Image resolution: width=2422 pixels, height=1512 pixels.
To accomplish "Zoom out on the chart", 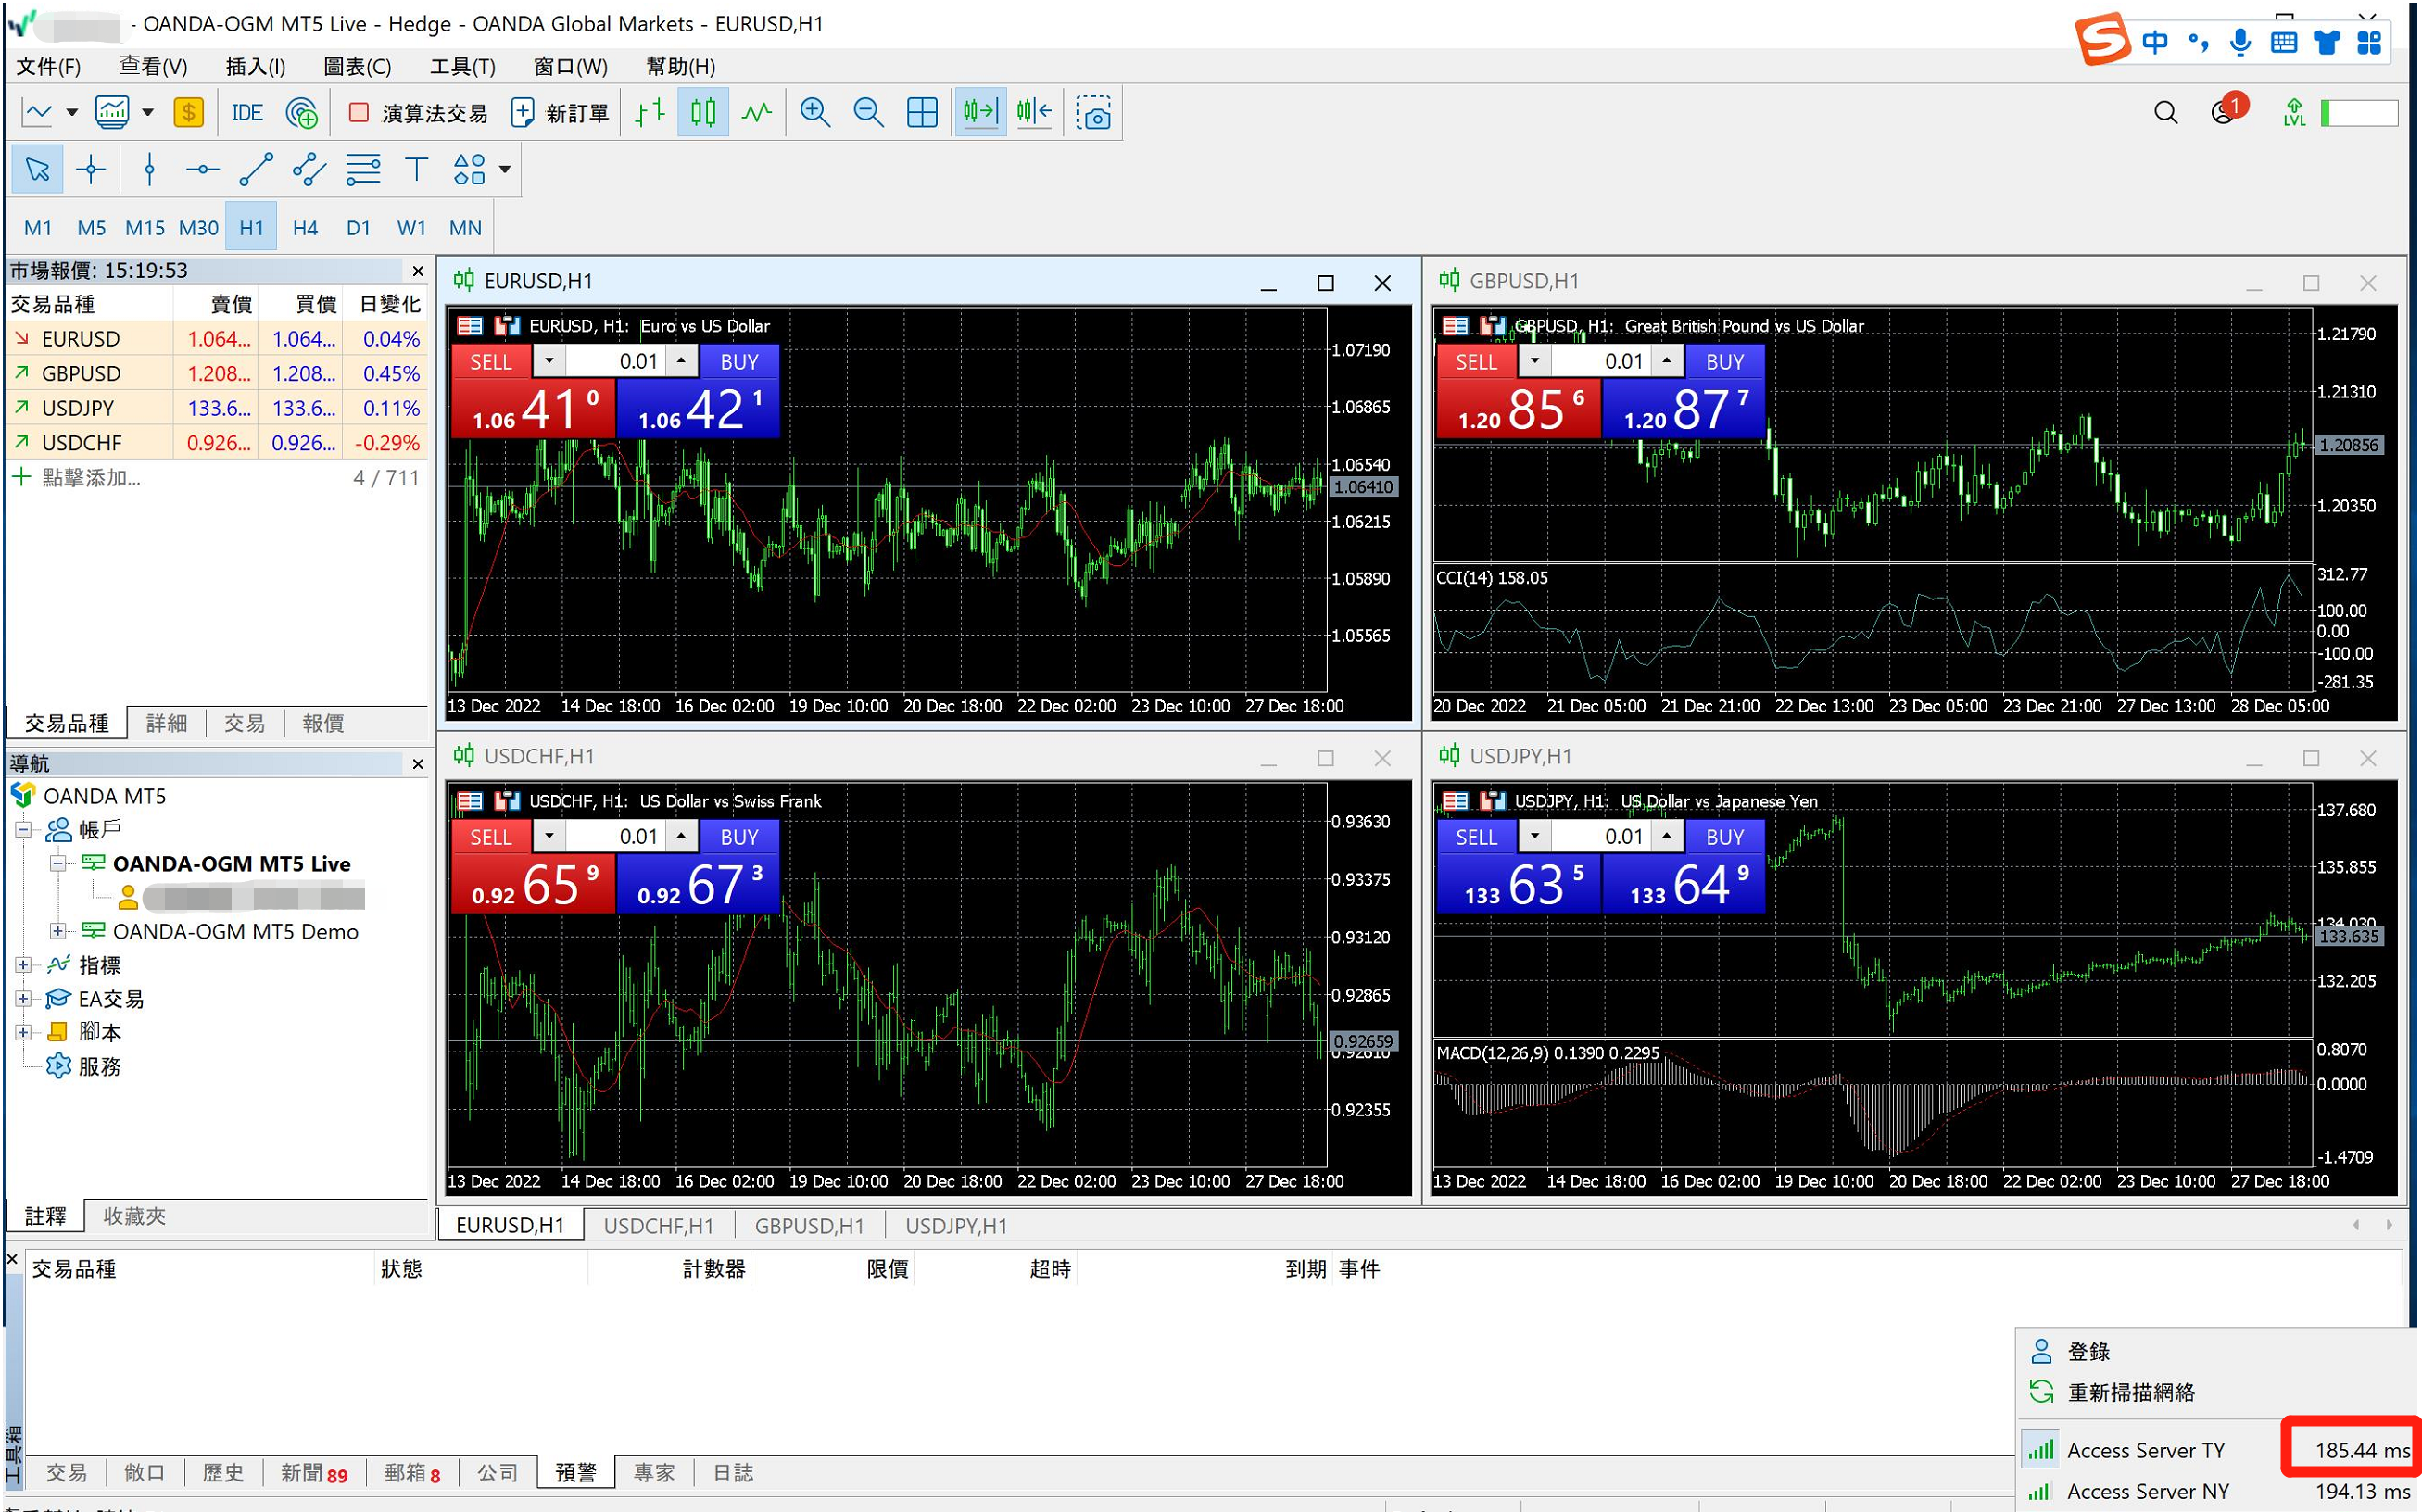I will click(x=868, y=112).
